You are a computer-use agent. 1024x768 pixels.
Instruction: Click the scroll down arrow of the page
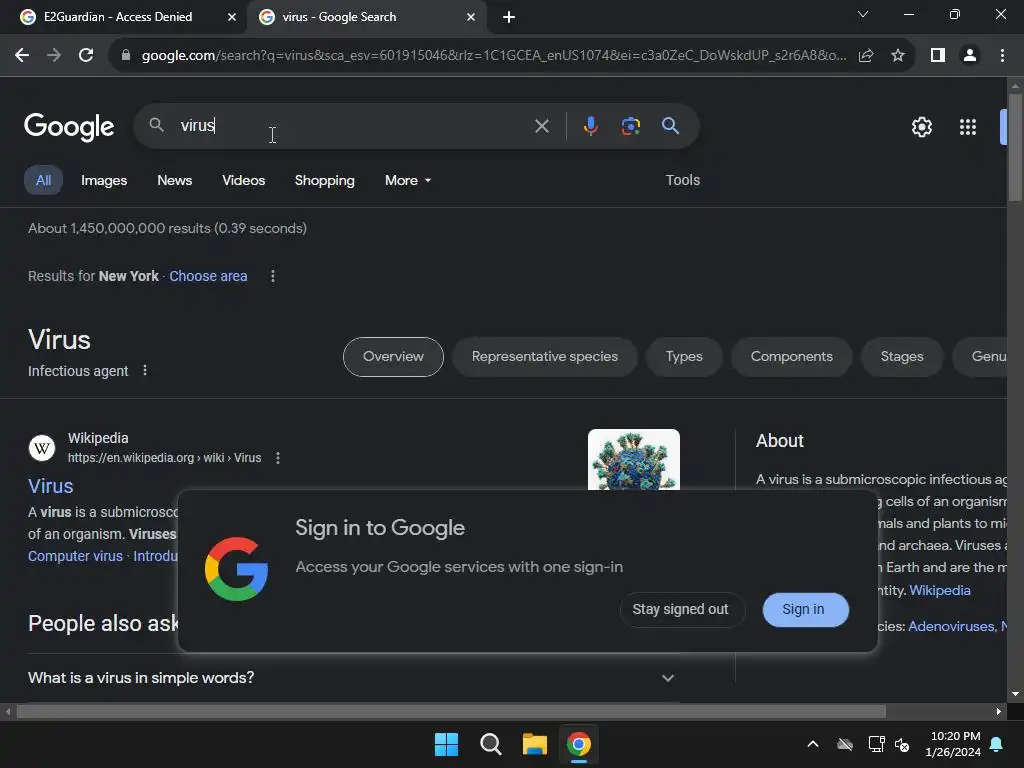tap(1015, 694)
